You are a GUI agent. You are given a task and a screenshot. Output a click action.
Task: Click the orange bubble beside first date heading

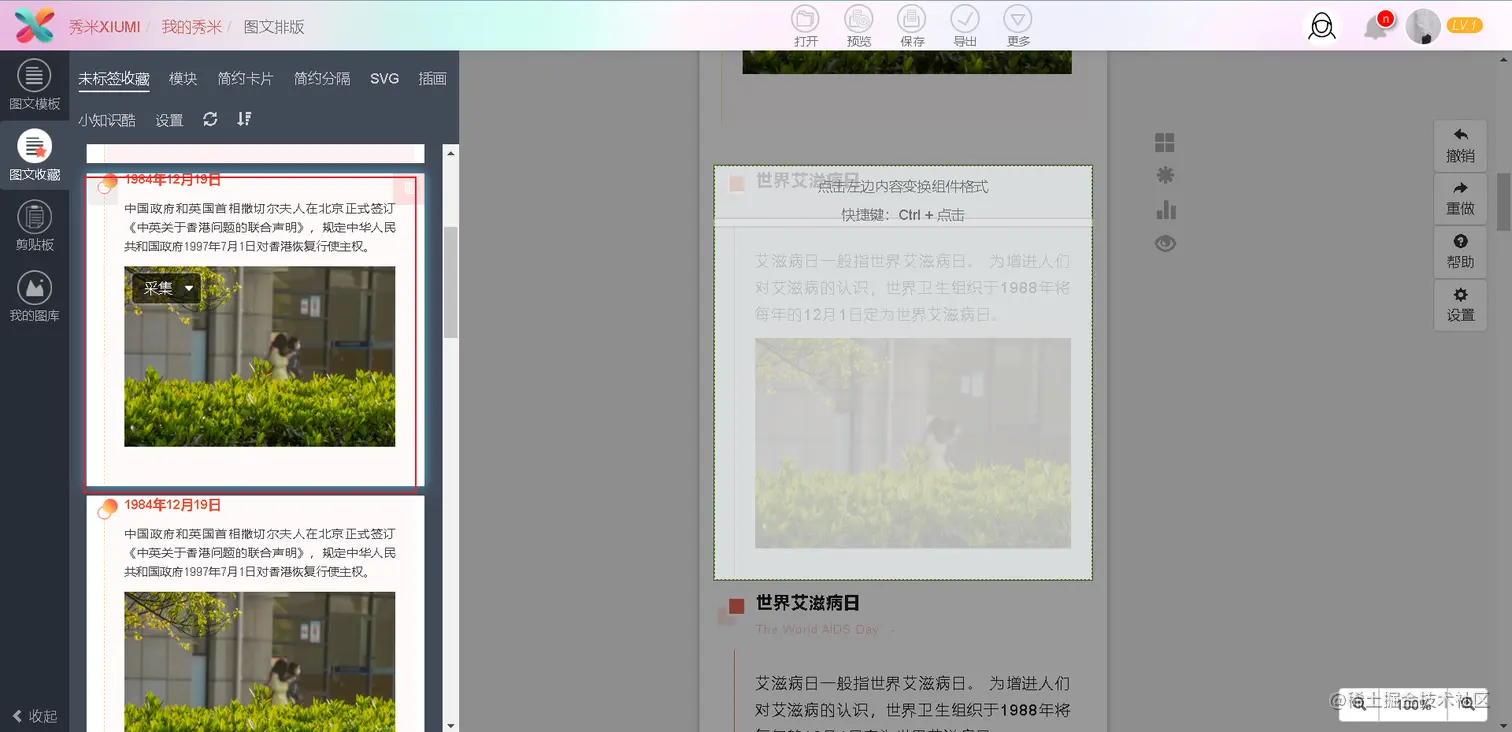[x=107, y=184]
